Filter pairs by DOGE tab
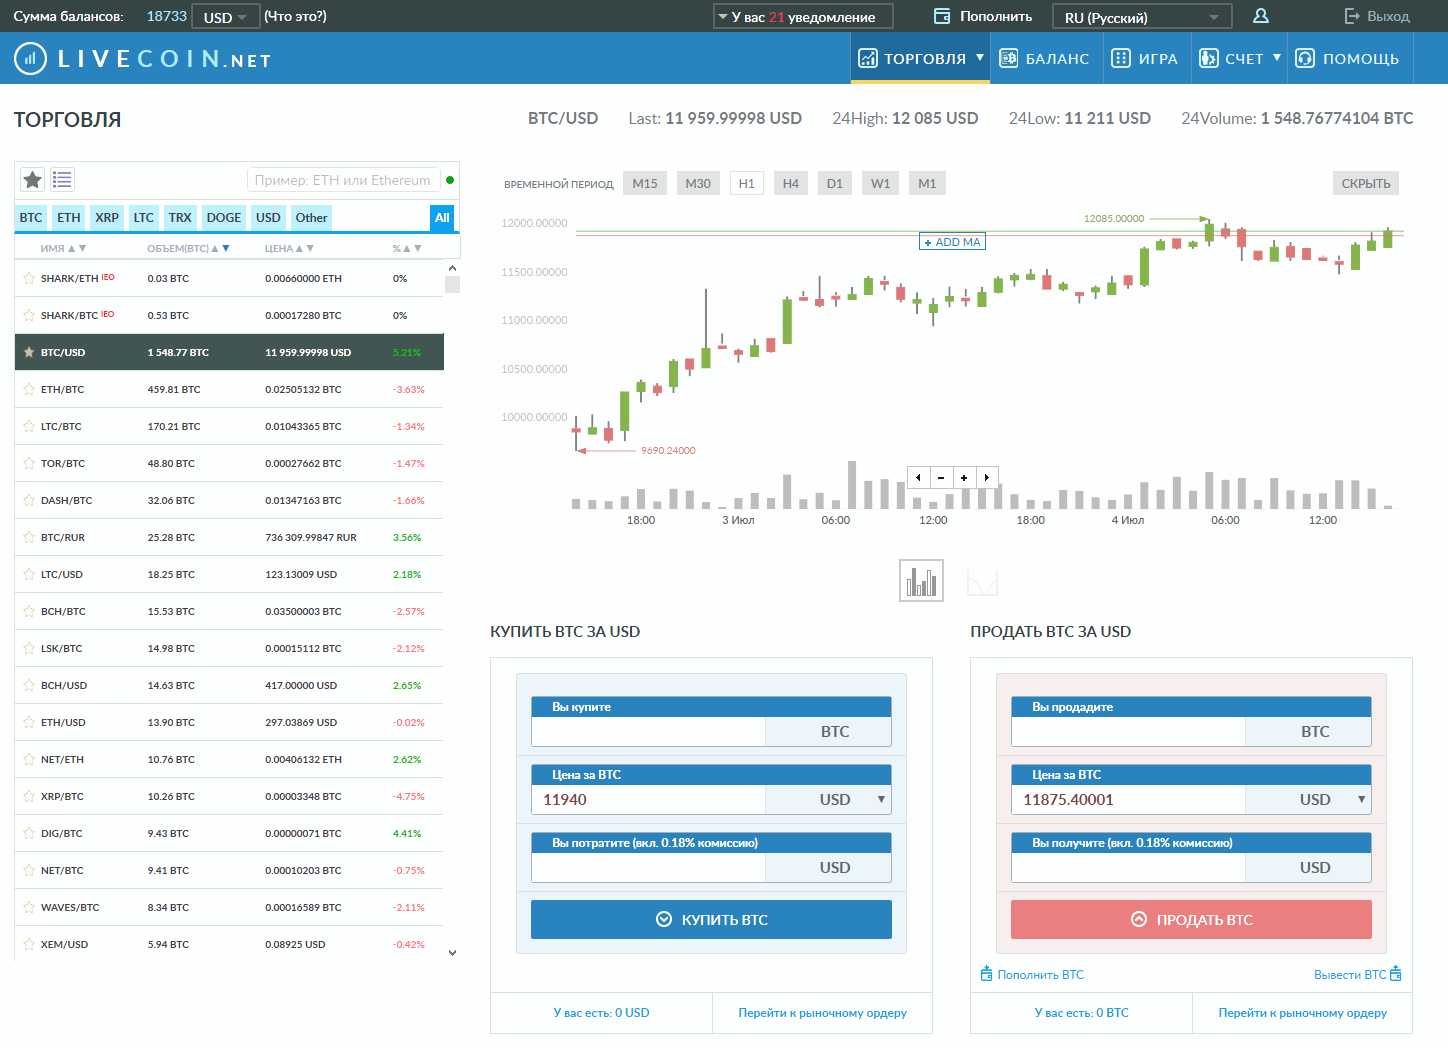This screenshot has width=1448, height=1048. click(x=224, y=217)
